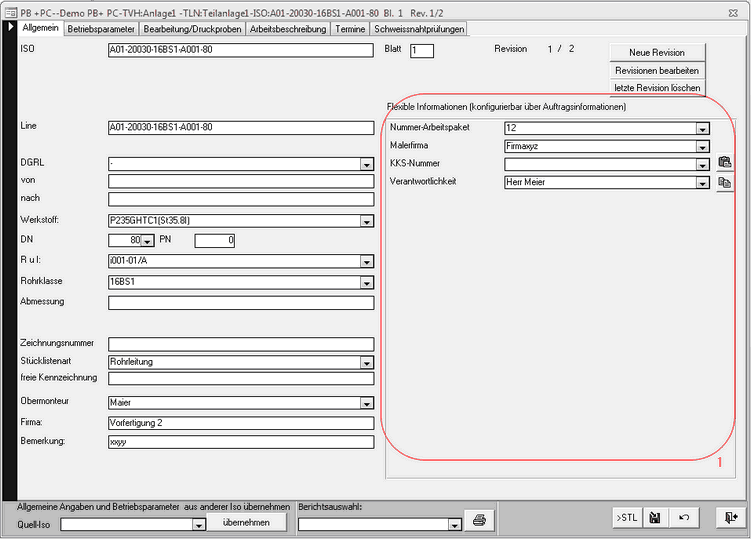
Task: Click the copy icon beside Verantwortlichkeit
Action: pos(724,183)
